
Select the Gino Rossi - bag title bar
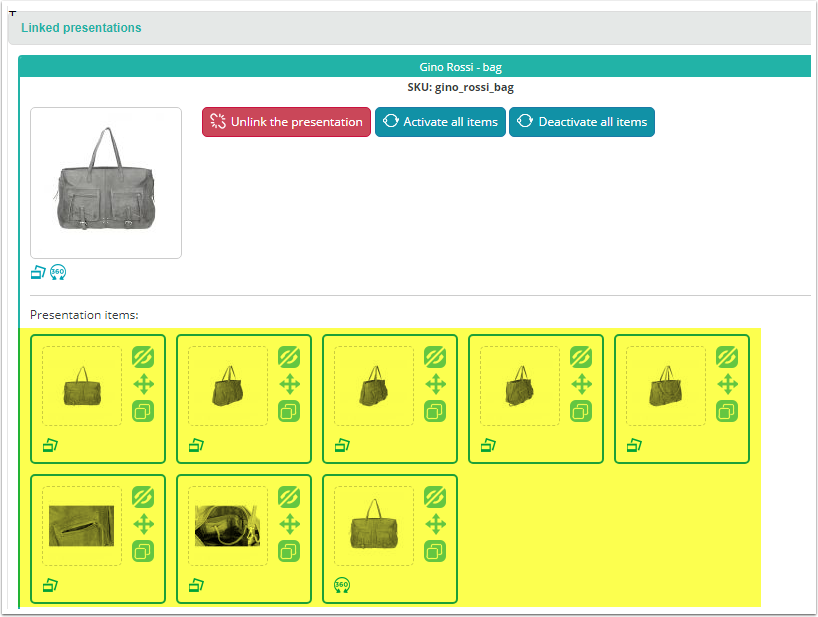click(415, 67)
